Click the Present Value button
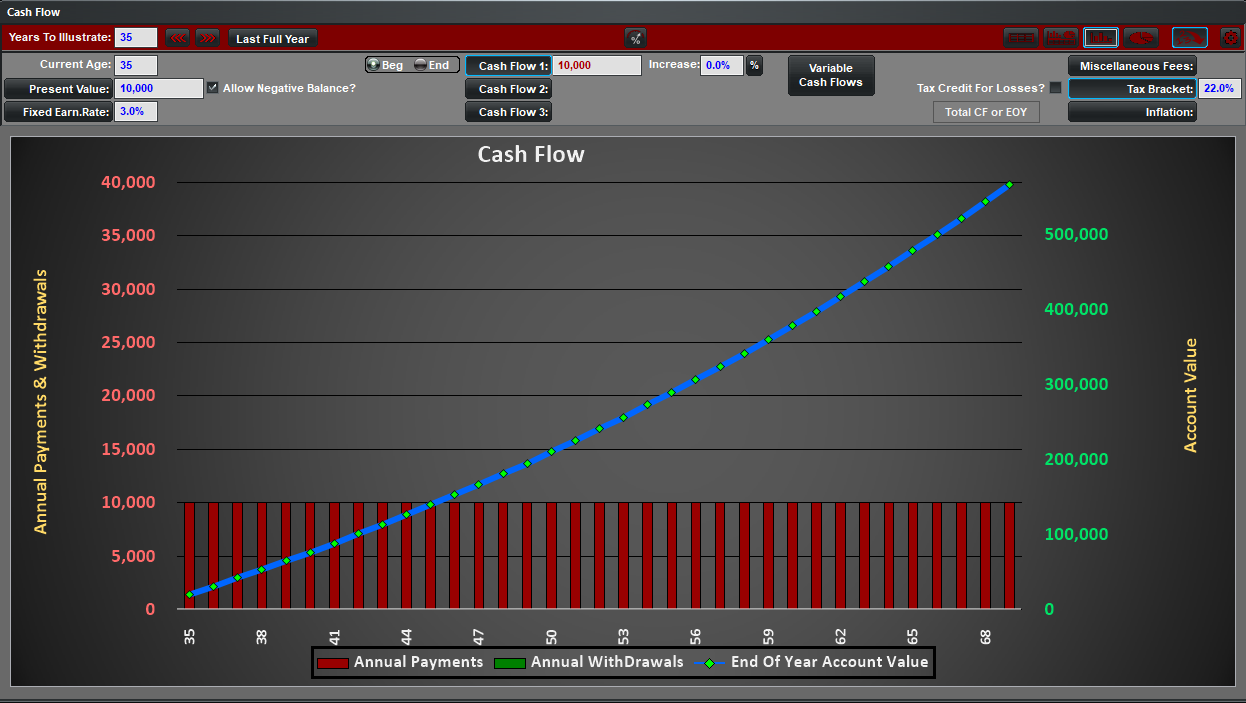This screenshot has width=1246, height=703. coord(58,88)
